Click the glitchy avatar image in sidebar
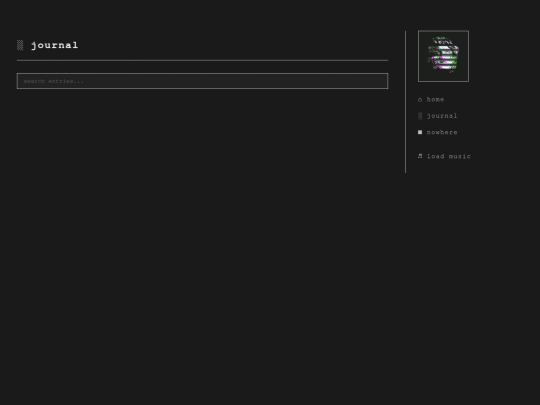 pyautogui.click(x=443, y=56)
